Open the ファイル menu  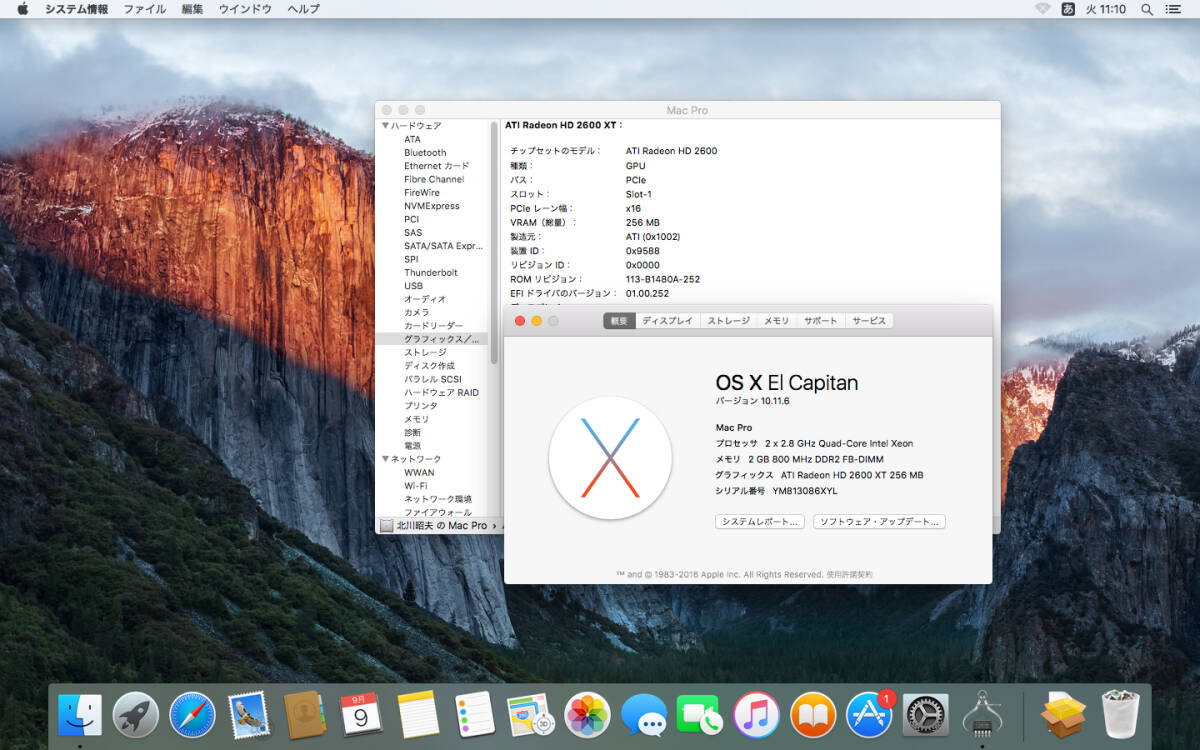[x=145, y=9]
